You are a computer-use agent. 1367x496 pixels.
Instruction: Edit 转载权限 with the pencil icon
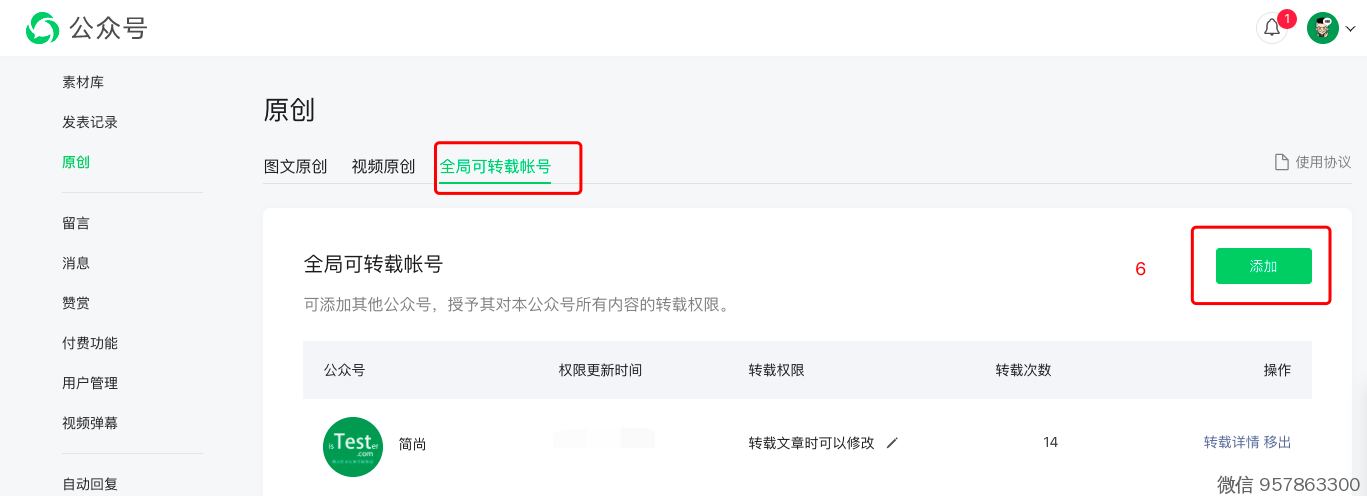tap(892, 443)
